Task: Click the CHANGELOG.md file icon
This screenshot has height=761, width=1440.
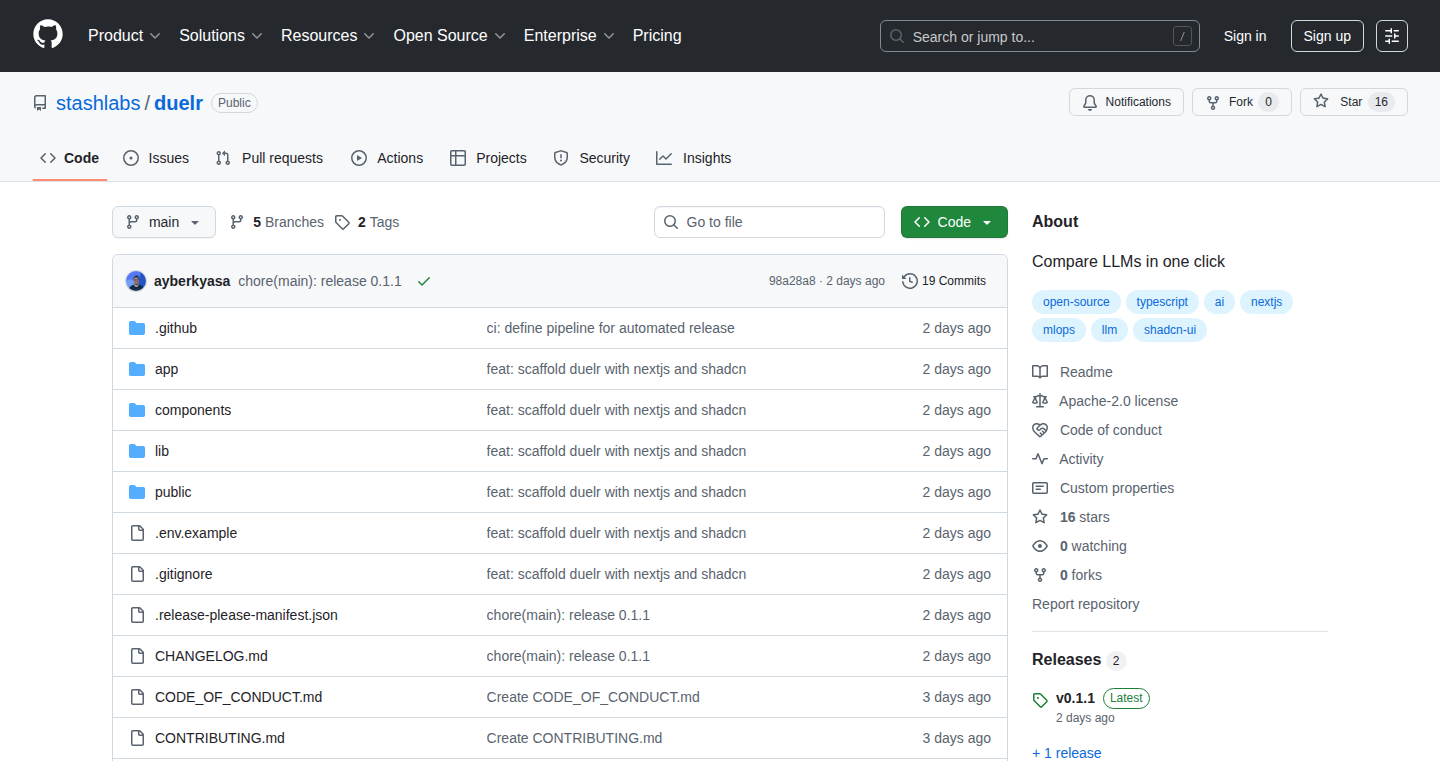Action: pyautogui.click(x=137, y=656)
